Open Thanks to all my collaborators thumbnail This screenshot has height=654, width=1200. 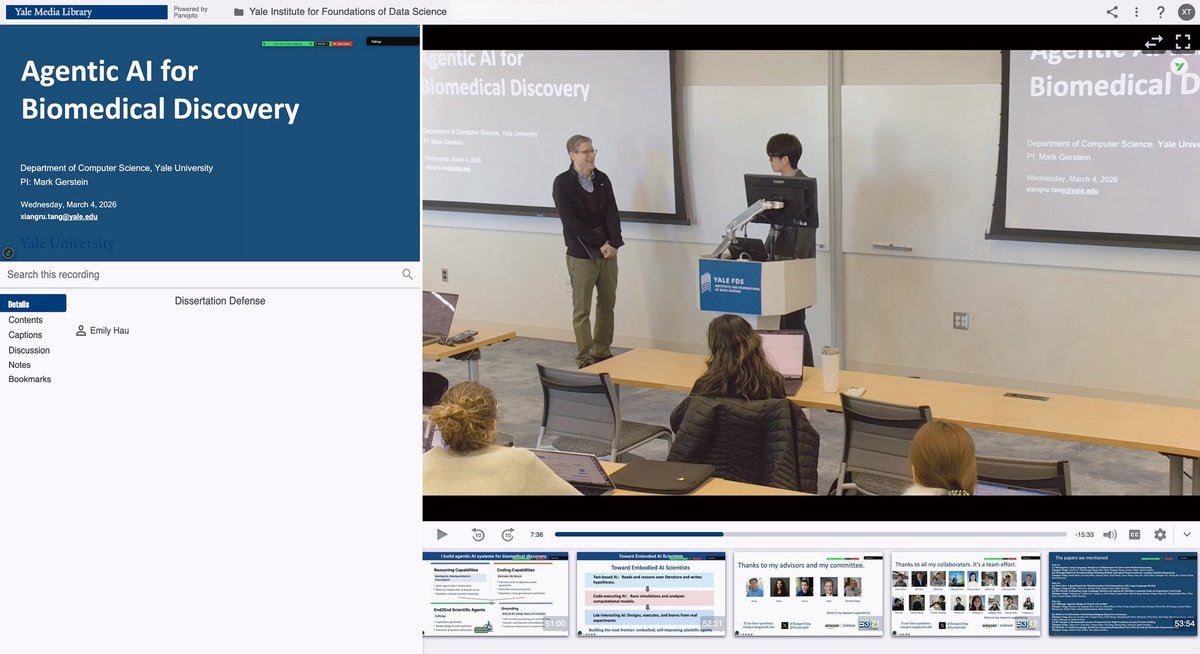(965, 592)
